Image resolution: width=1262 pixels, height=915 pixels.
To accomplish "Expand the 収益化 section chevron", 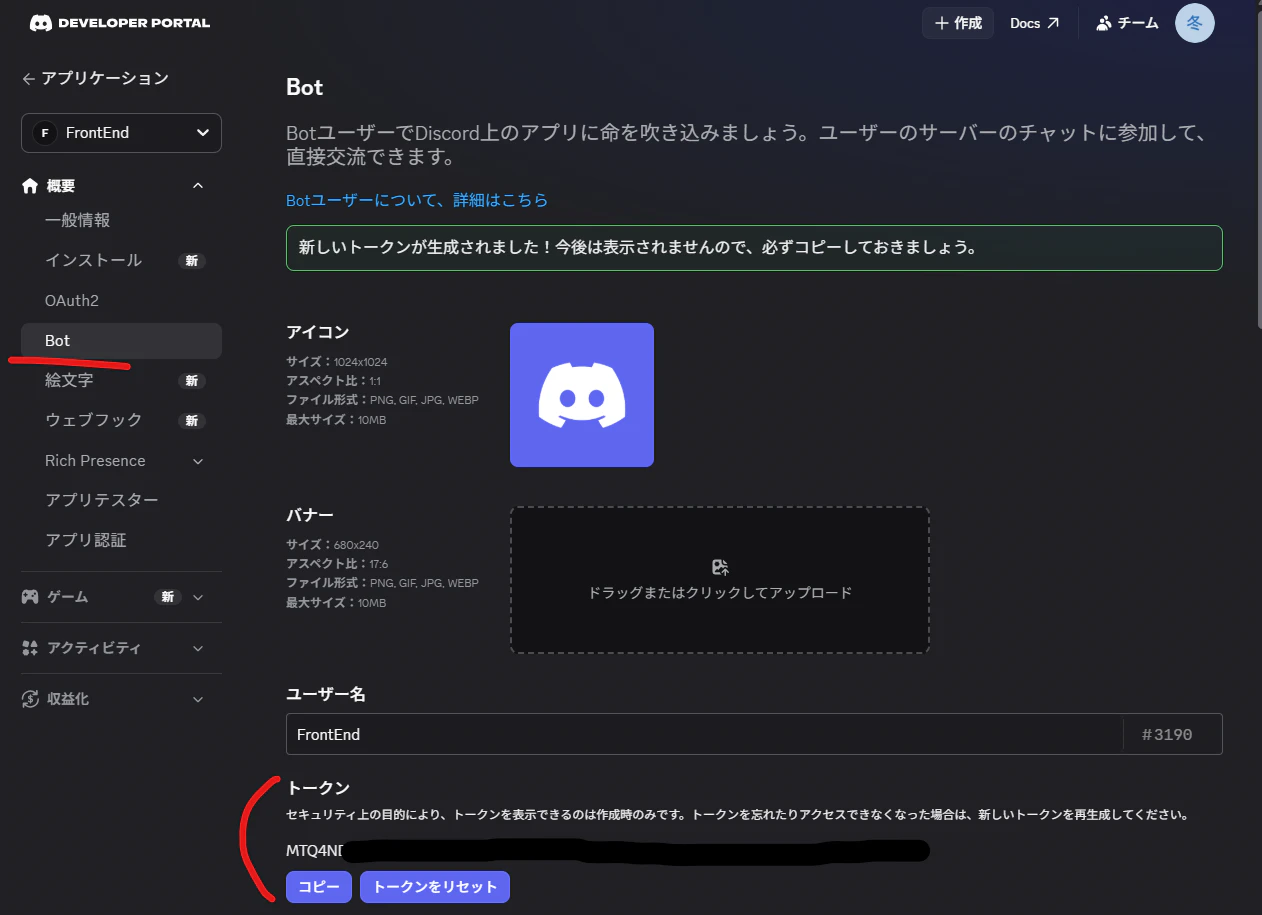I will [x=198, y=699].
